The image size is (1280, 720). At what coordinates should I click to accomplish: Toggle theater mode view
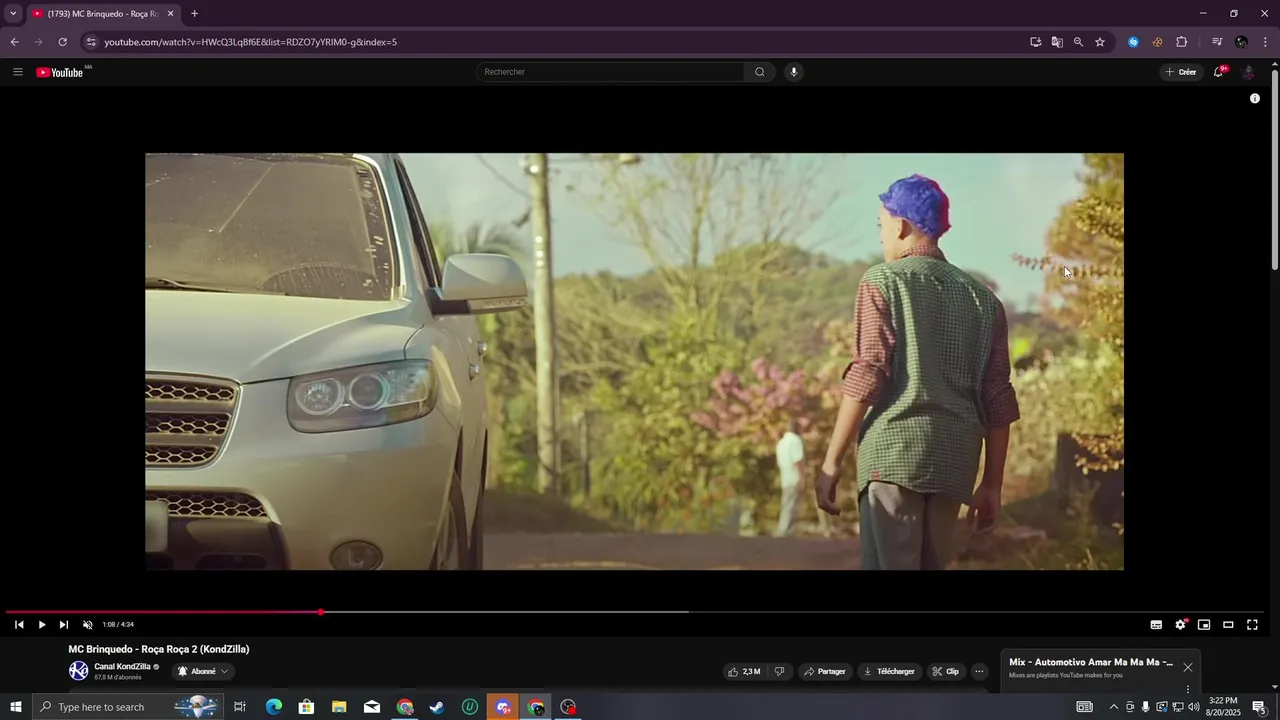pyautogui.click(x=1228, y=625)
